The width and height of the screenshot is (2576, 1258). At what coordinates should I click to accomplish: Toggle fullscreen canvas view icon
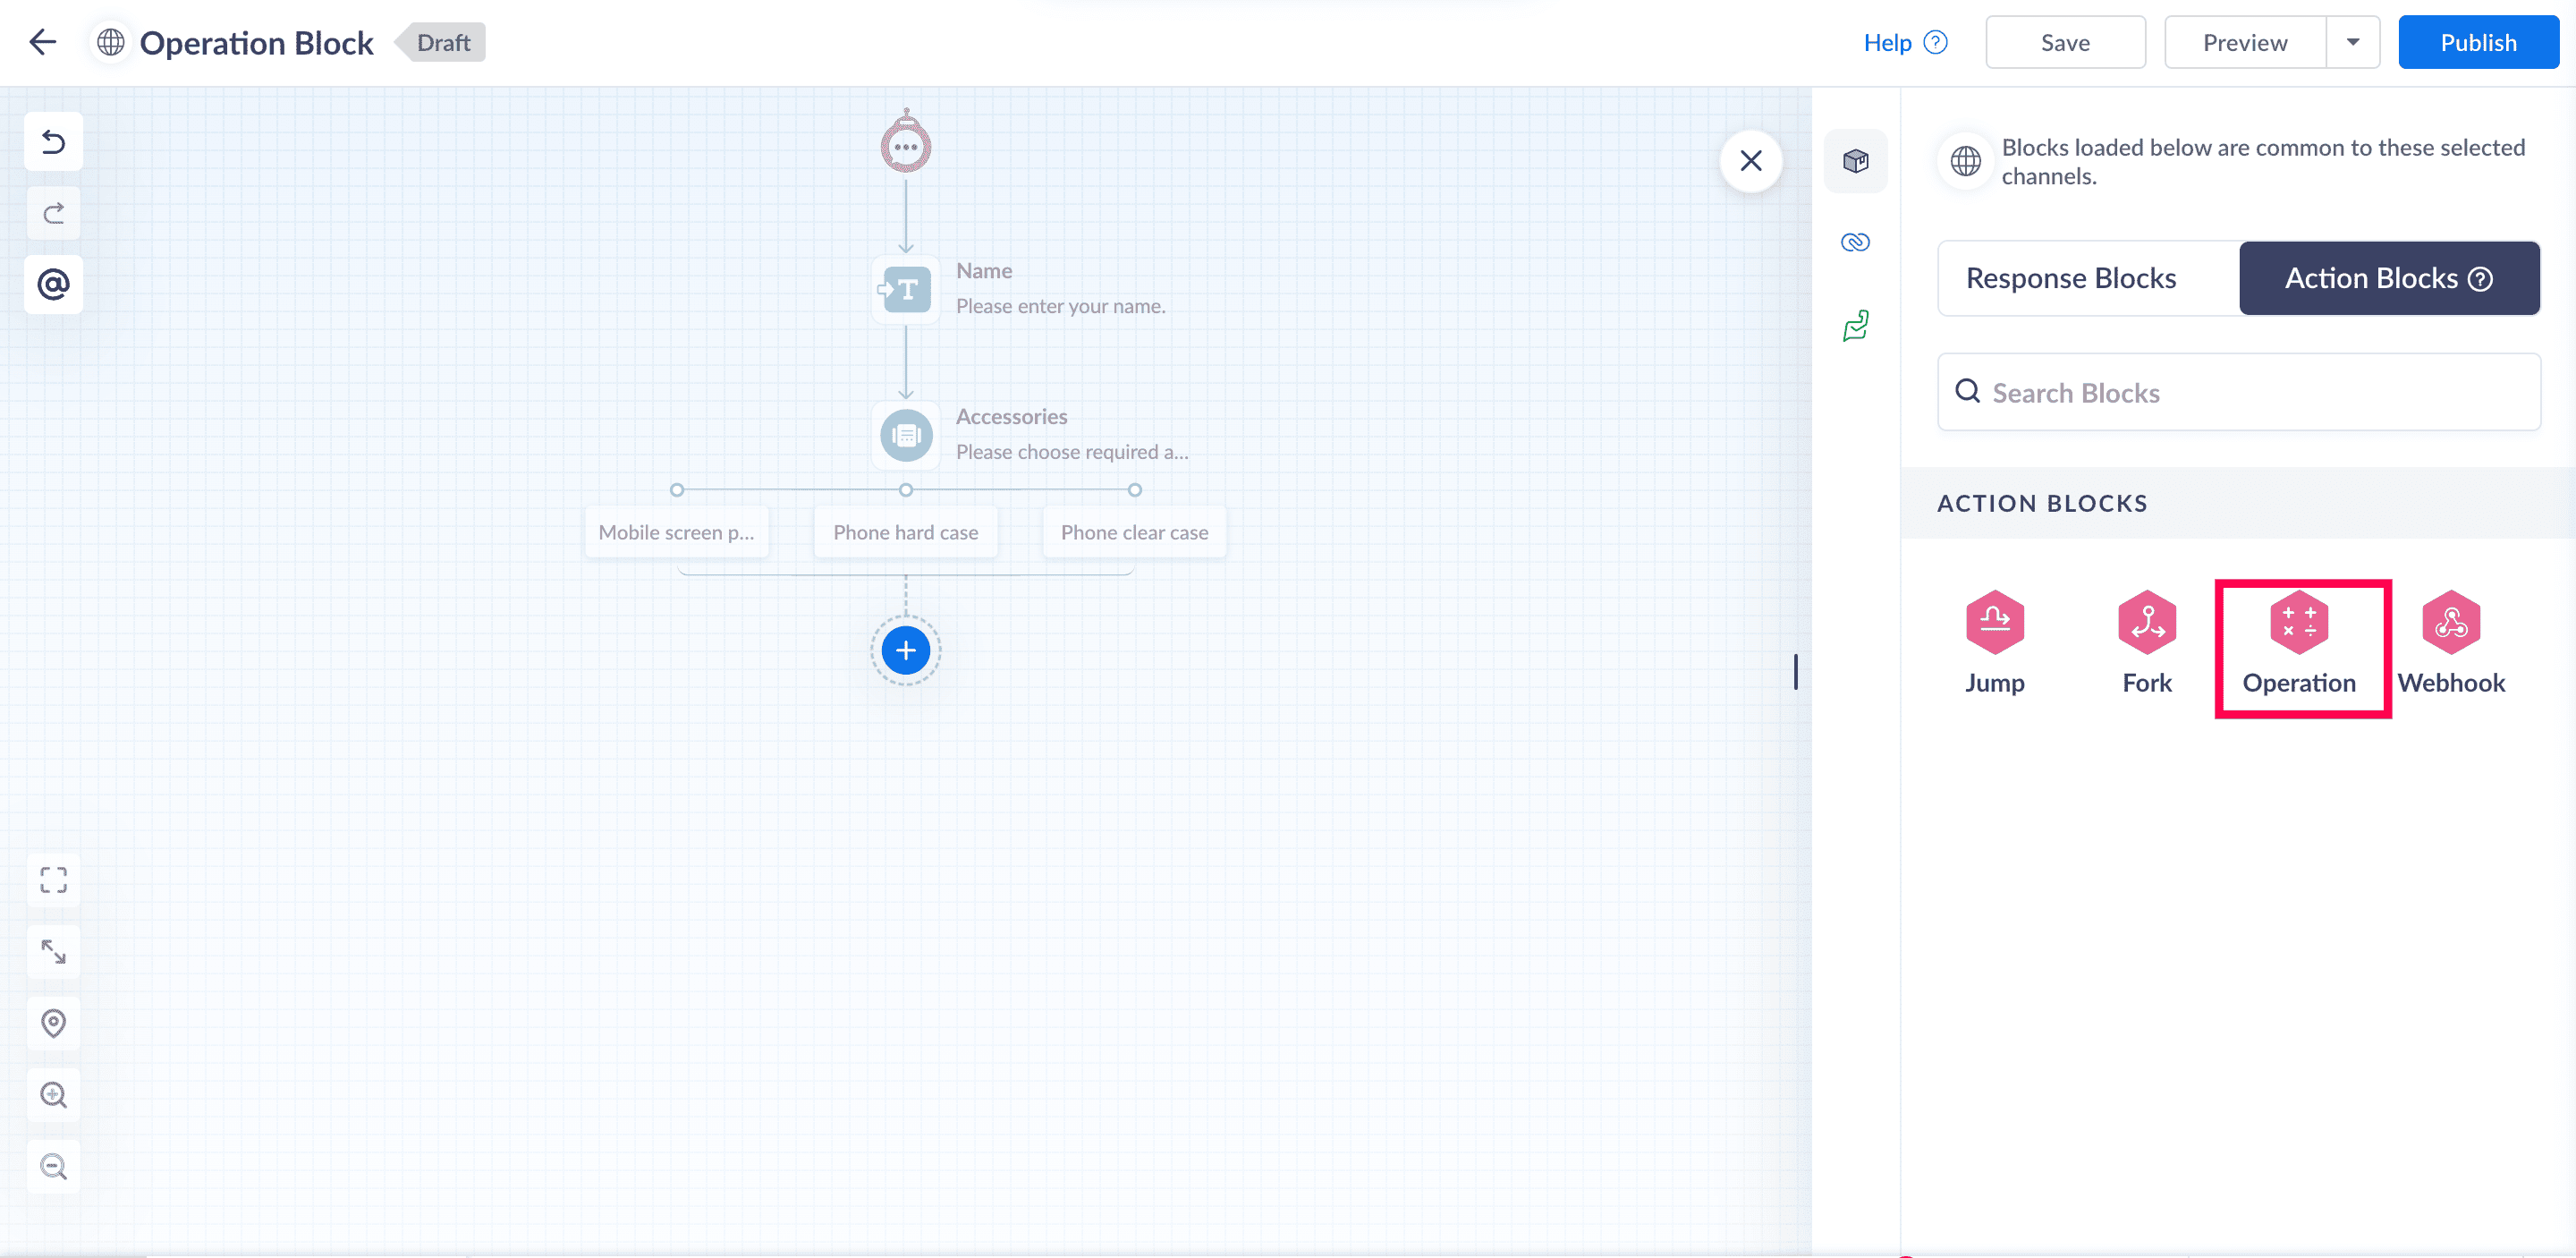[54, 880]
